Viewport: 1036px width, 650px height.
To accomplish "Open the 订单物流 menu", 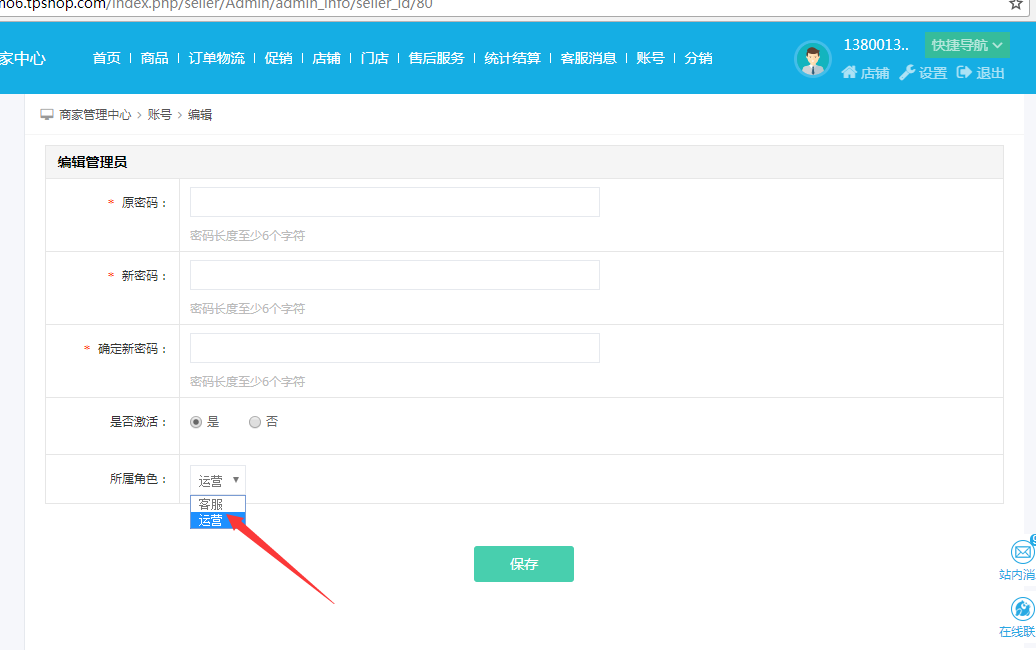I will [x=216, y=58].
